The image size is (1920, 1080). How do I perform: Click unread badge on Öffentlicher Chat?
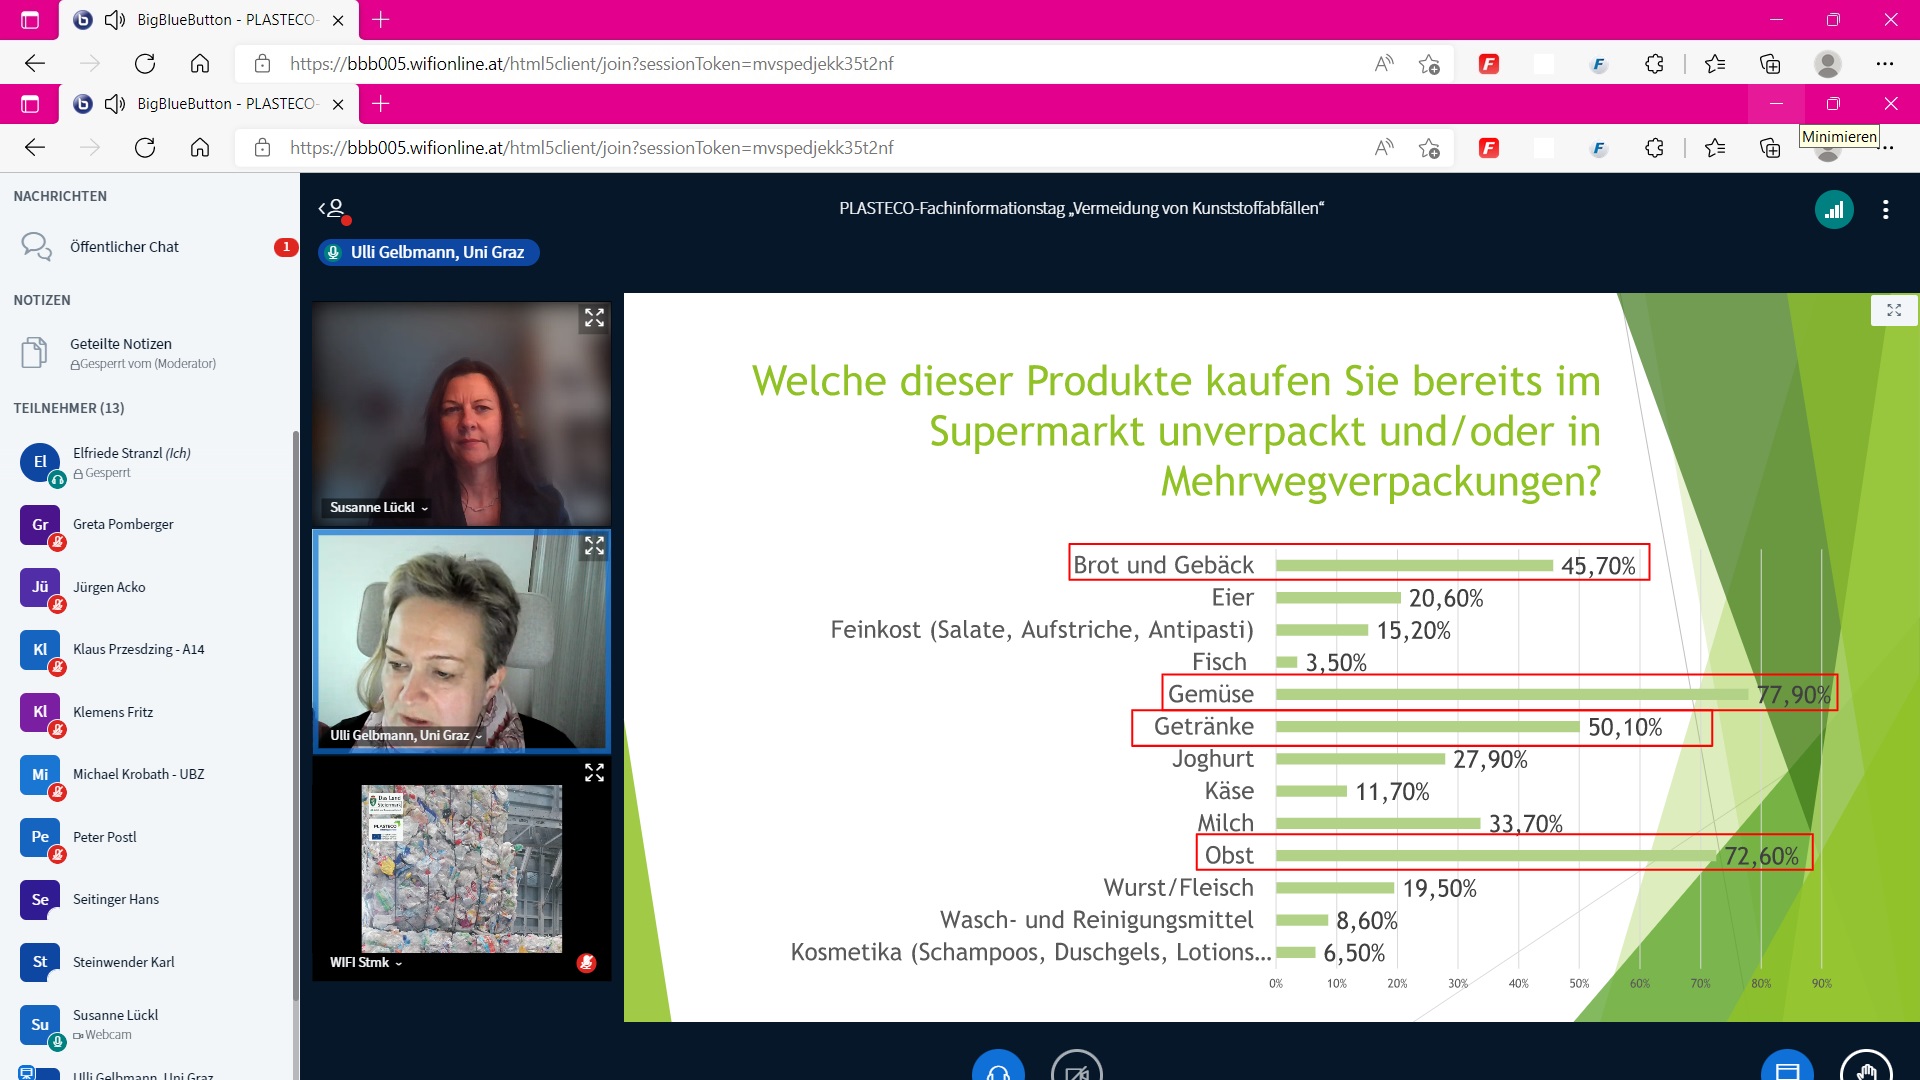(x=285, y=247)
